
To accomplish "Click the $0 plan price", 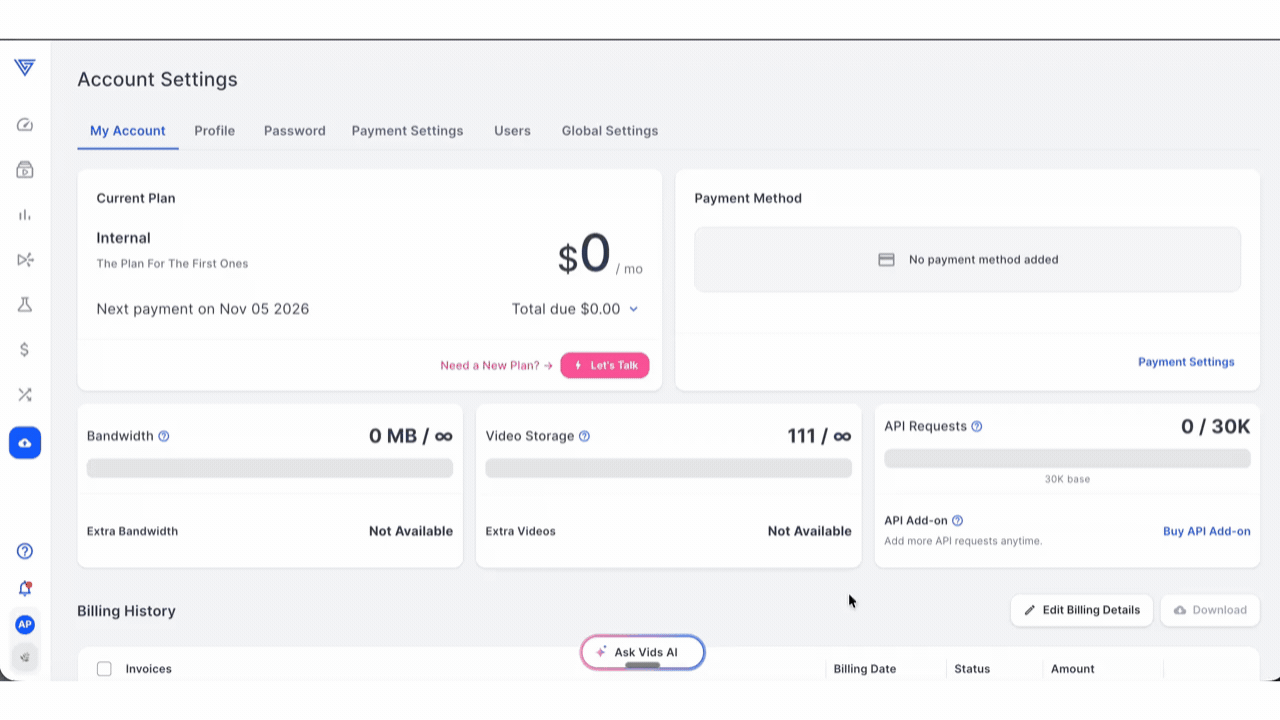I will point(584,254).
